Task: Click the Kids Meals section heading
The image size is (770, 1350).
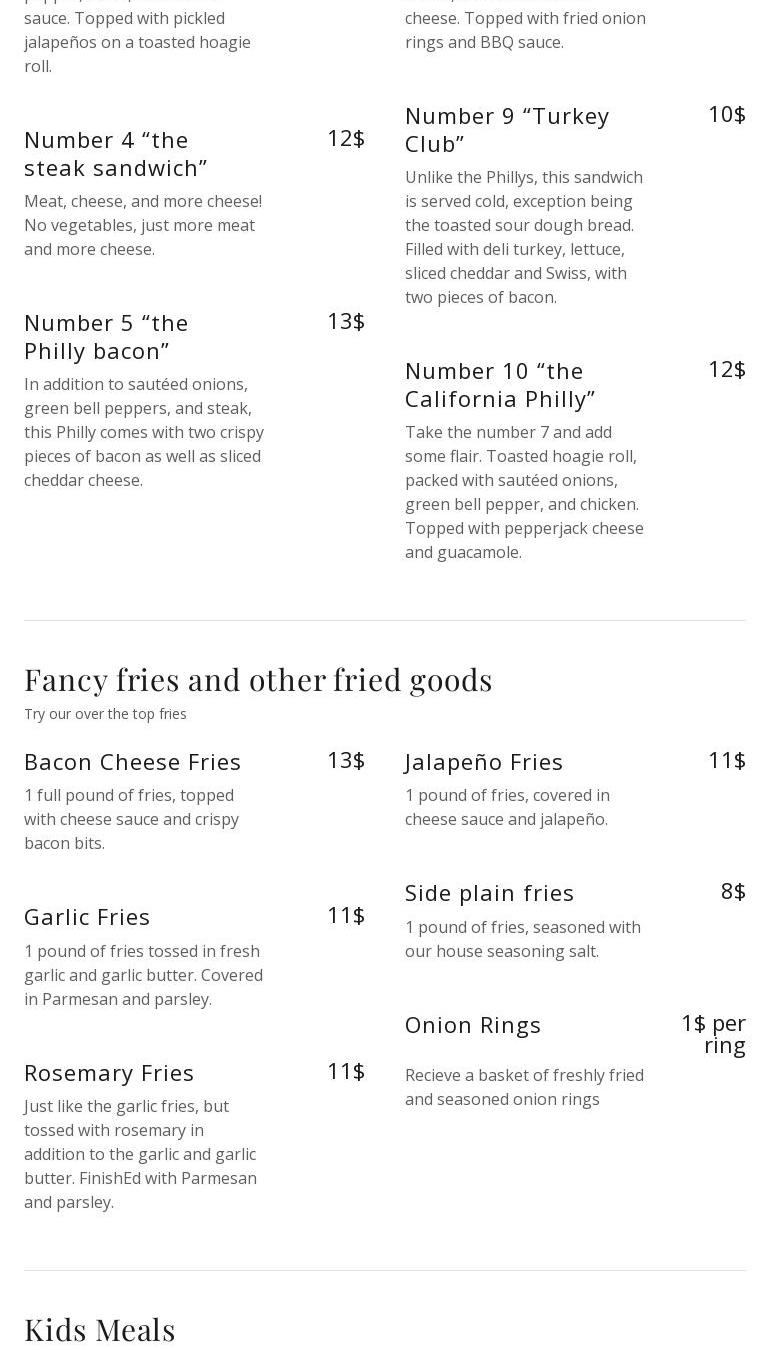Action: (x=100, y=1329)
